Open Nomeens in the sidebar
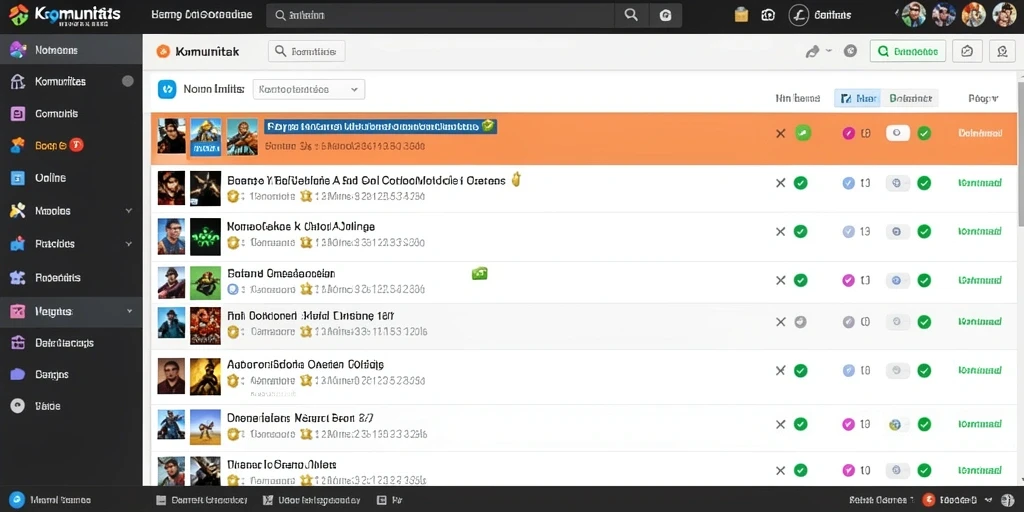1024x512 pixels. coord(71,50)
